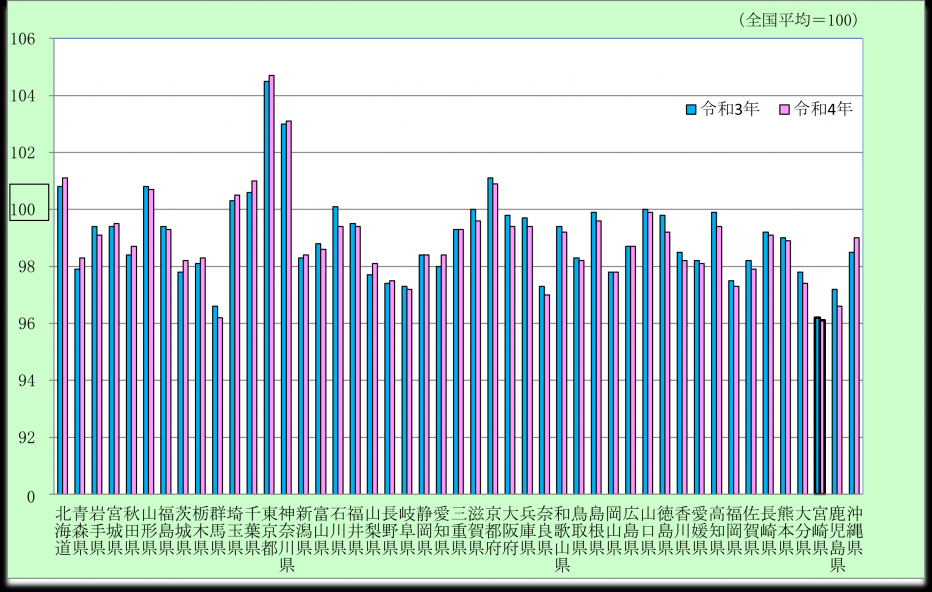
Task: Select the 北海道 axis label
Action: coord(63,531)
